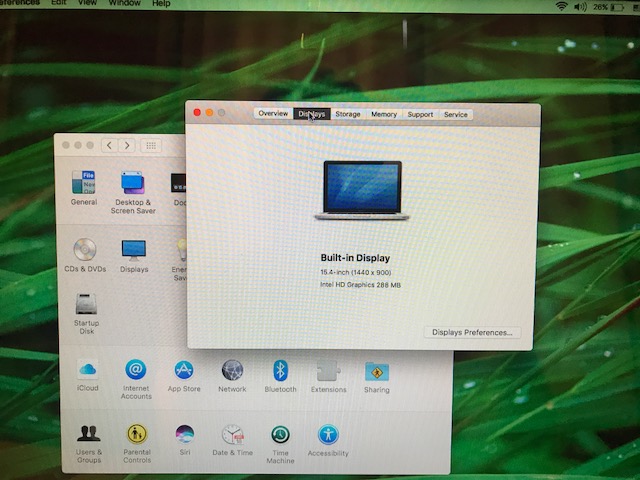Open iCloud preferences
640x480 pixels.
(87, 371)
